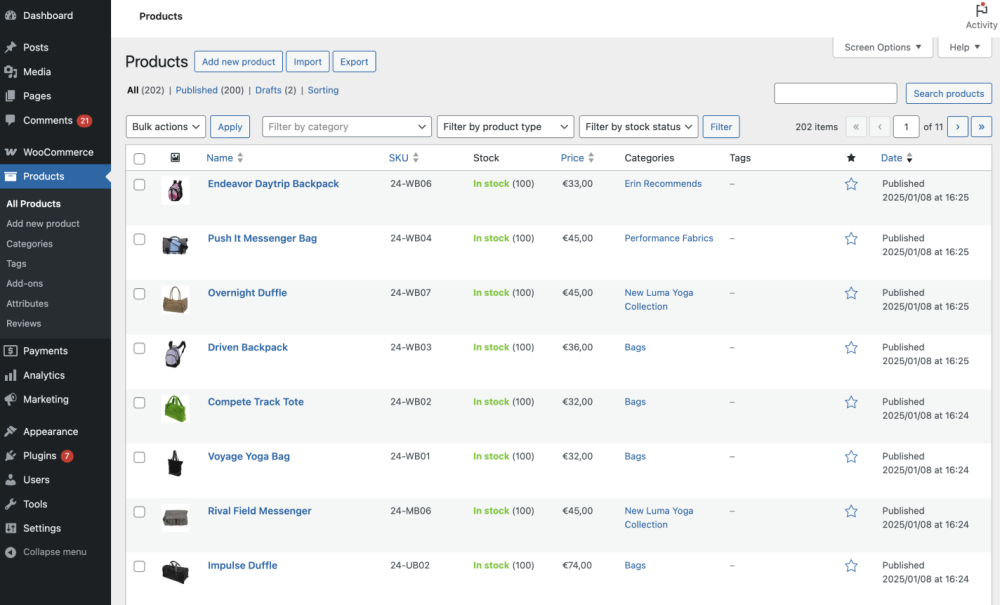Click the Tools wrench icon
The height and width of the screenshot is (605, 1000).
[x=10, y=504]
